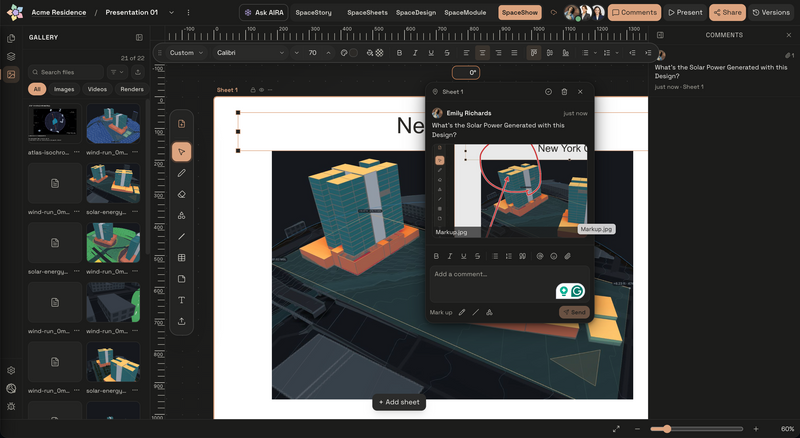
Task: Align text right in formatting toolbar
Action: (x=498, y=53)
